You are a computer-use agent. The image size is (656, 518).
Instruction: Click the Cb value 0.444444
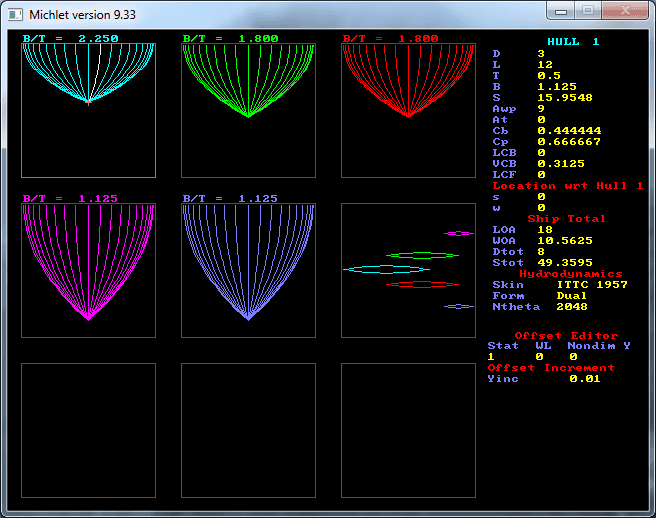569,131
